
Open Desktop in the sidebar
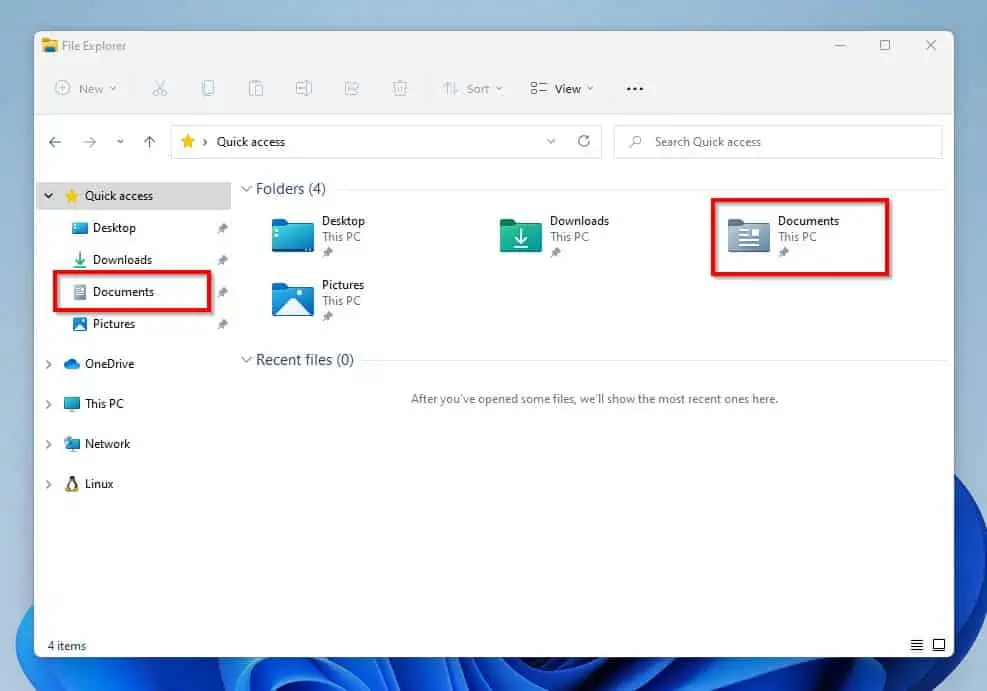coord(114,228)
